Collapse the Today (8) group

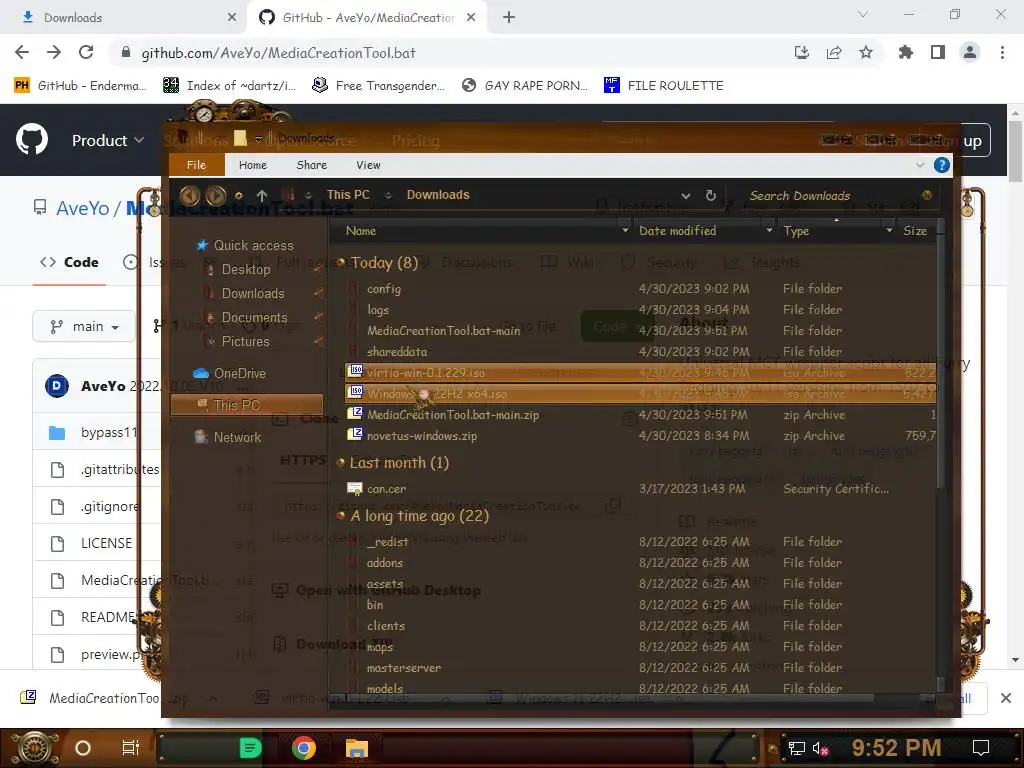[340, 263]
